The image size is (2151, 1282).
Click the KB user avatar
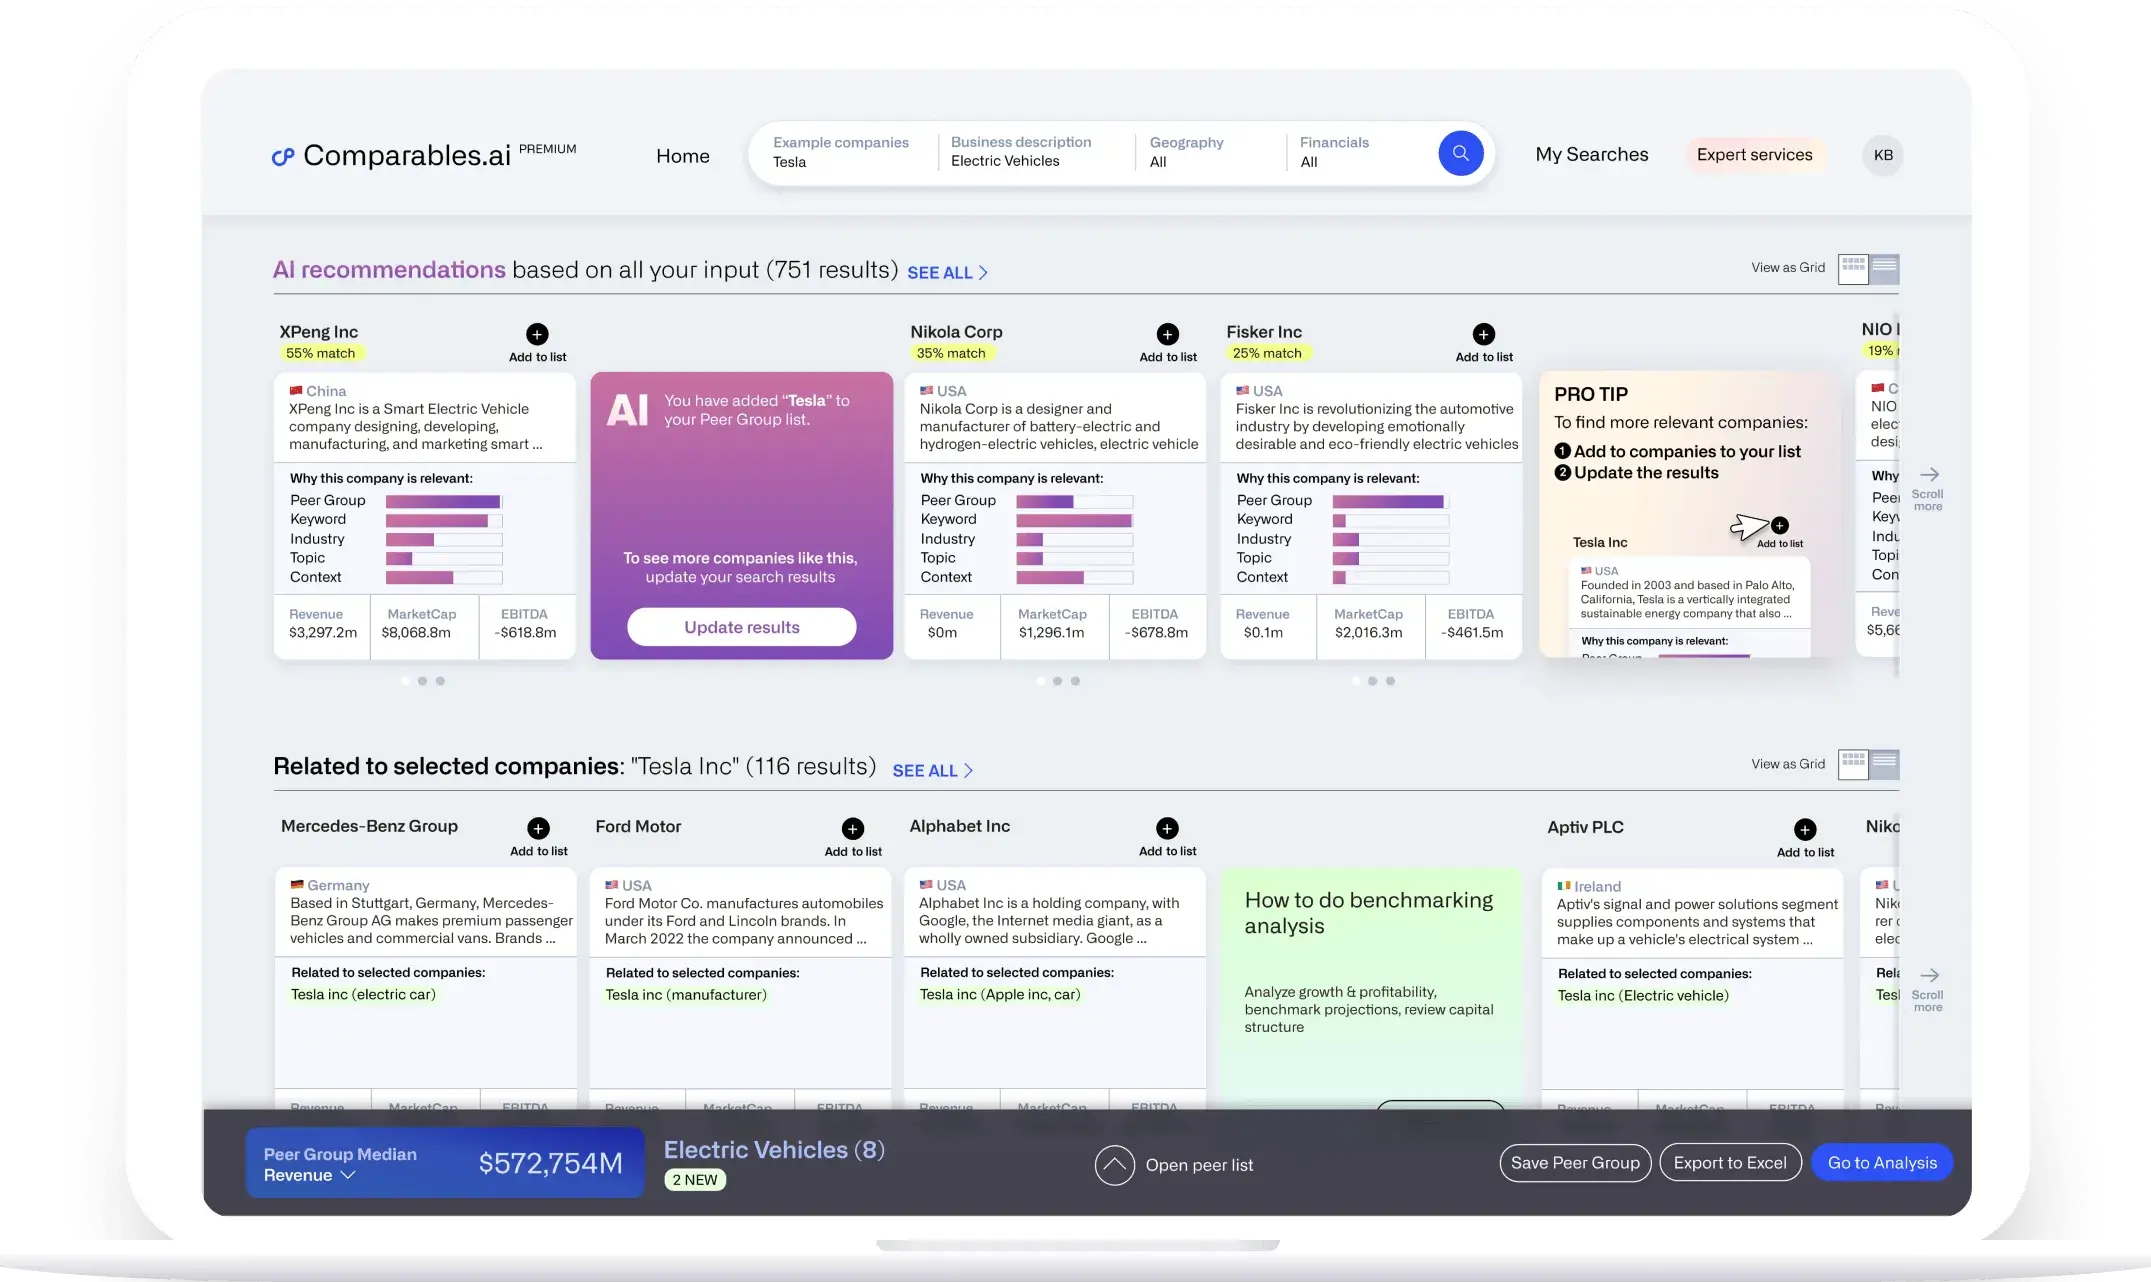pyautogui.click(x=1882, y=155)
